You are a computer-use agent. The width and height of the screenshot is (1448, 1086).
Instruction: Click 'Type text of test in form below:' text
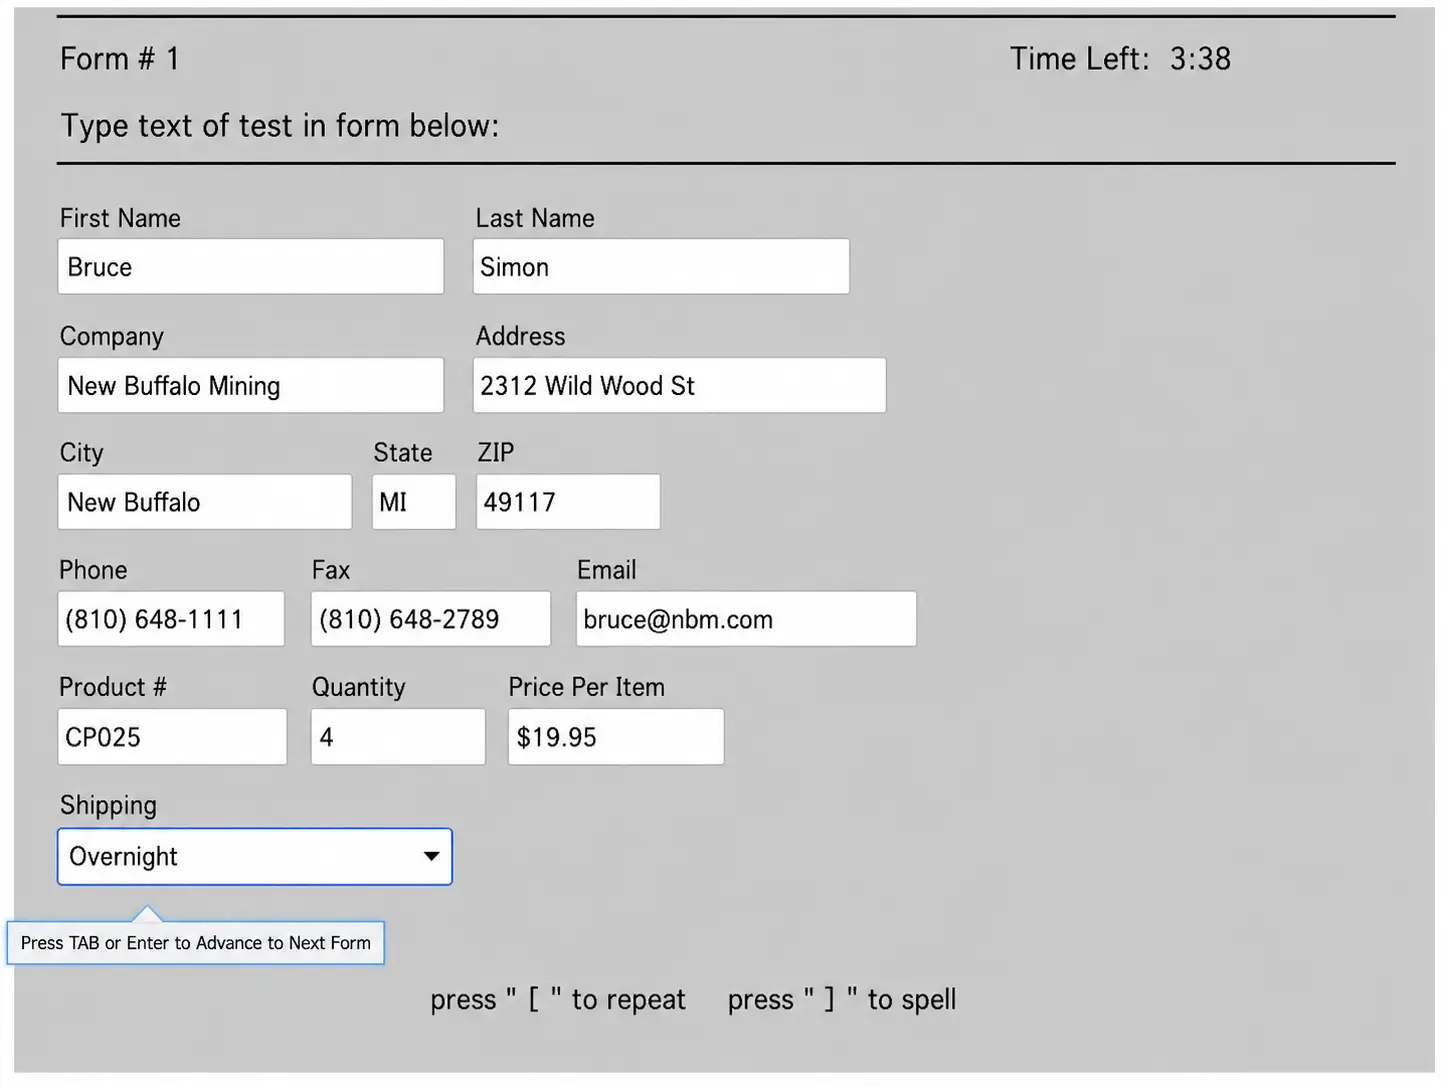pyautogui.click(x=280, y=126)
